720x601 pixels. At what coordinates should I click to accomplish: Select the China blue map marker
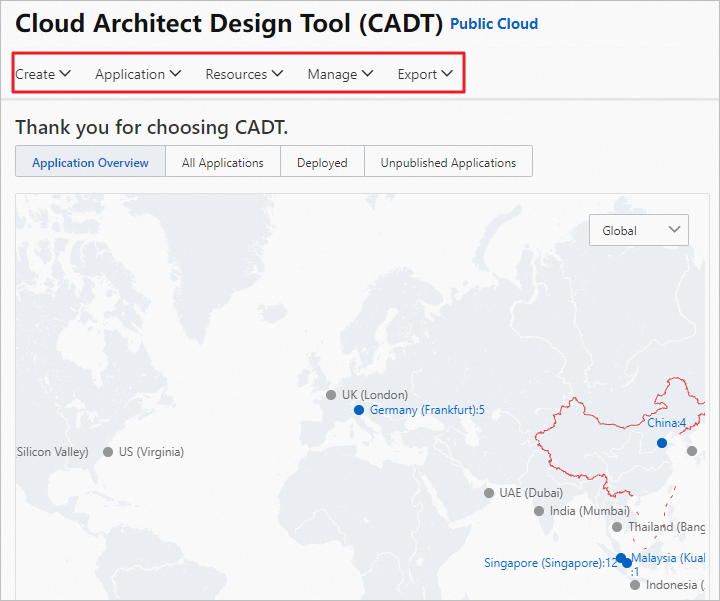(x=662, y=442)
